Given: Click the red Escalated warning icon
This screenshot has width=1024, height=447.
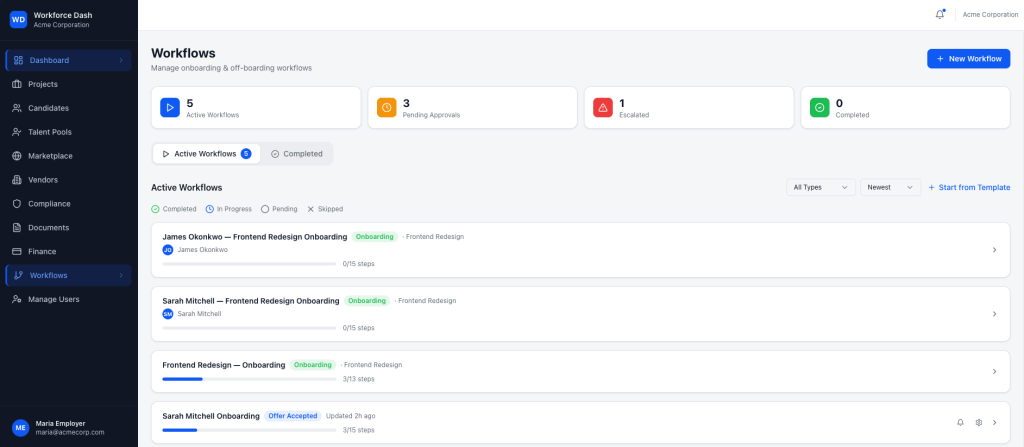Looking at the screenshot, I should [603, 107].
